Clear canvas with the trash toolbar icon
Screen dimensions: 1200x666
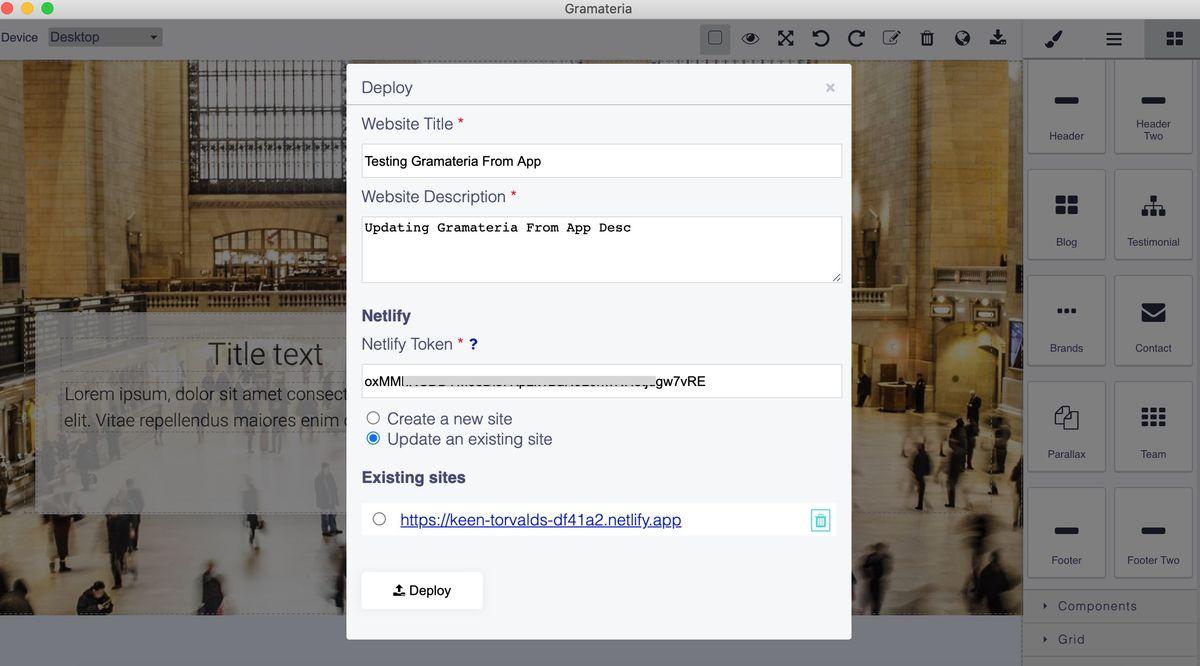(x=927, y=38)
